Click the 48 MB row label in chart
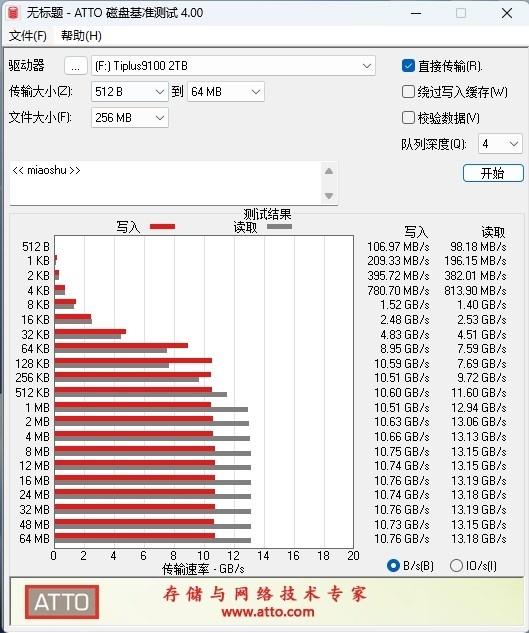 34,524
